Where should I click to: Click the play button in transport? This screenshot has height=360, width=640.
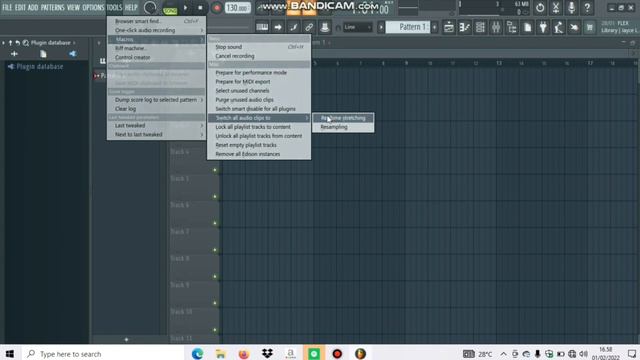(x=186, y=7)
